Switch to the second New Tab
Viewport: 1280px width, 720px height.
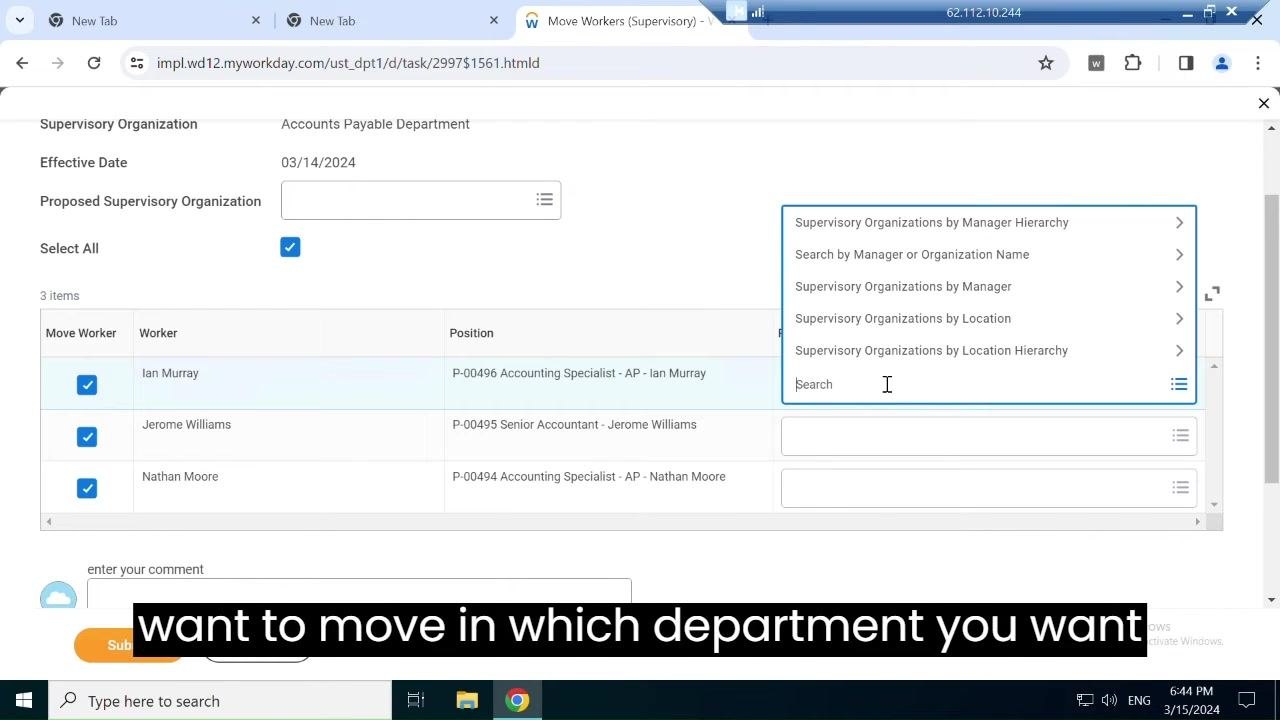coord(393,20)
